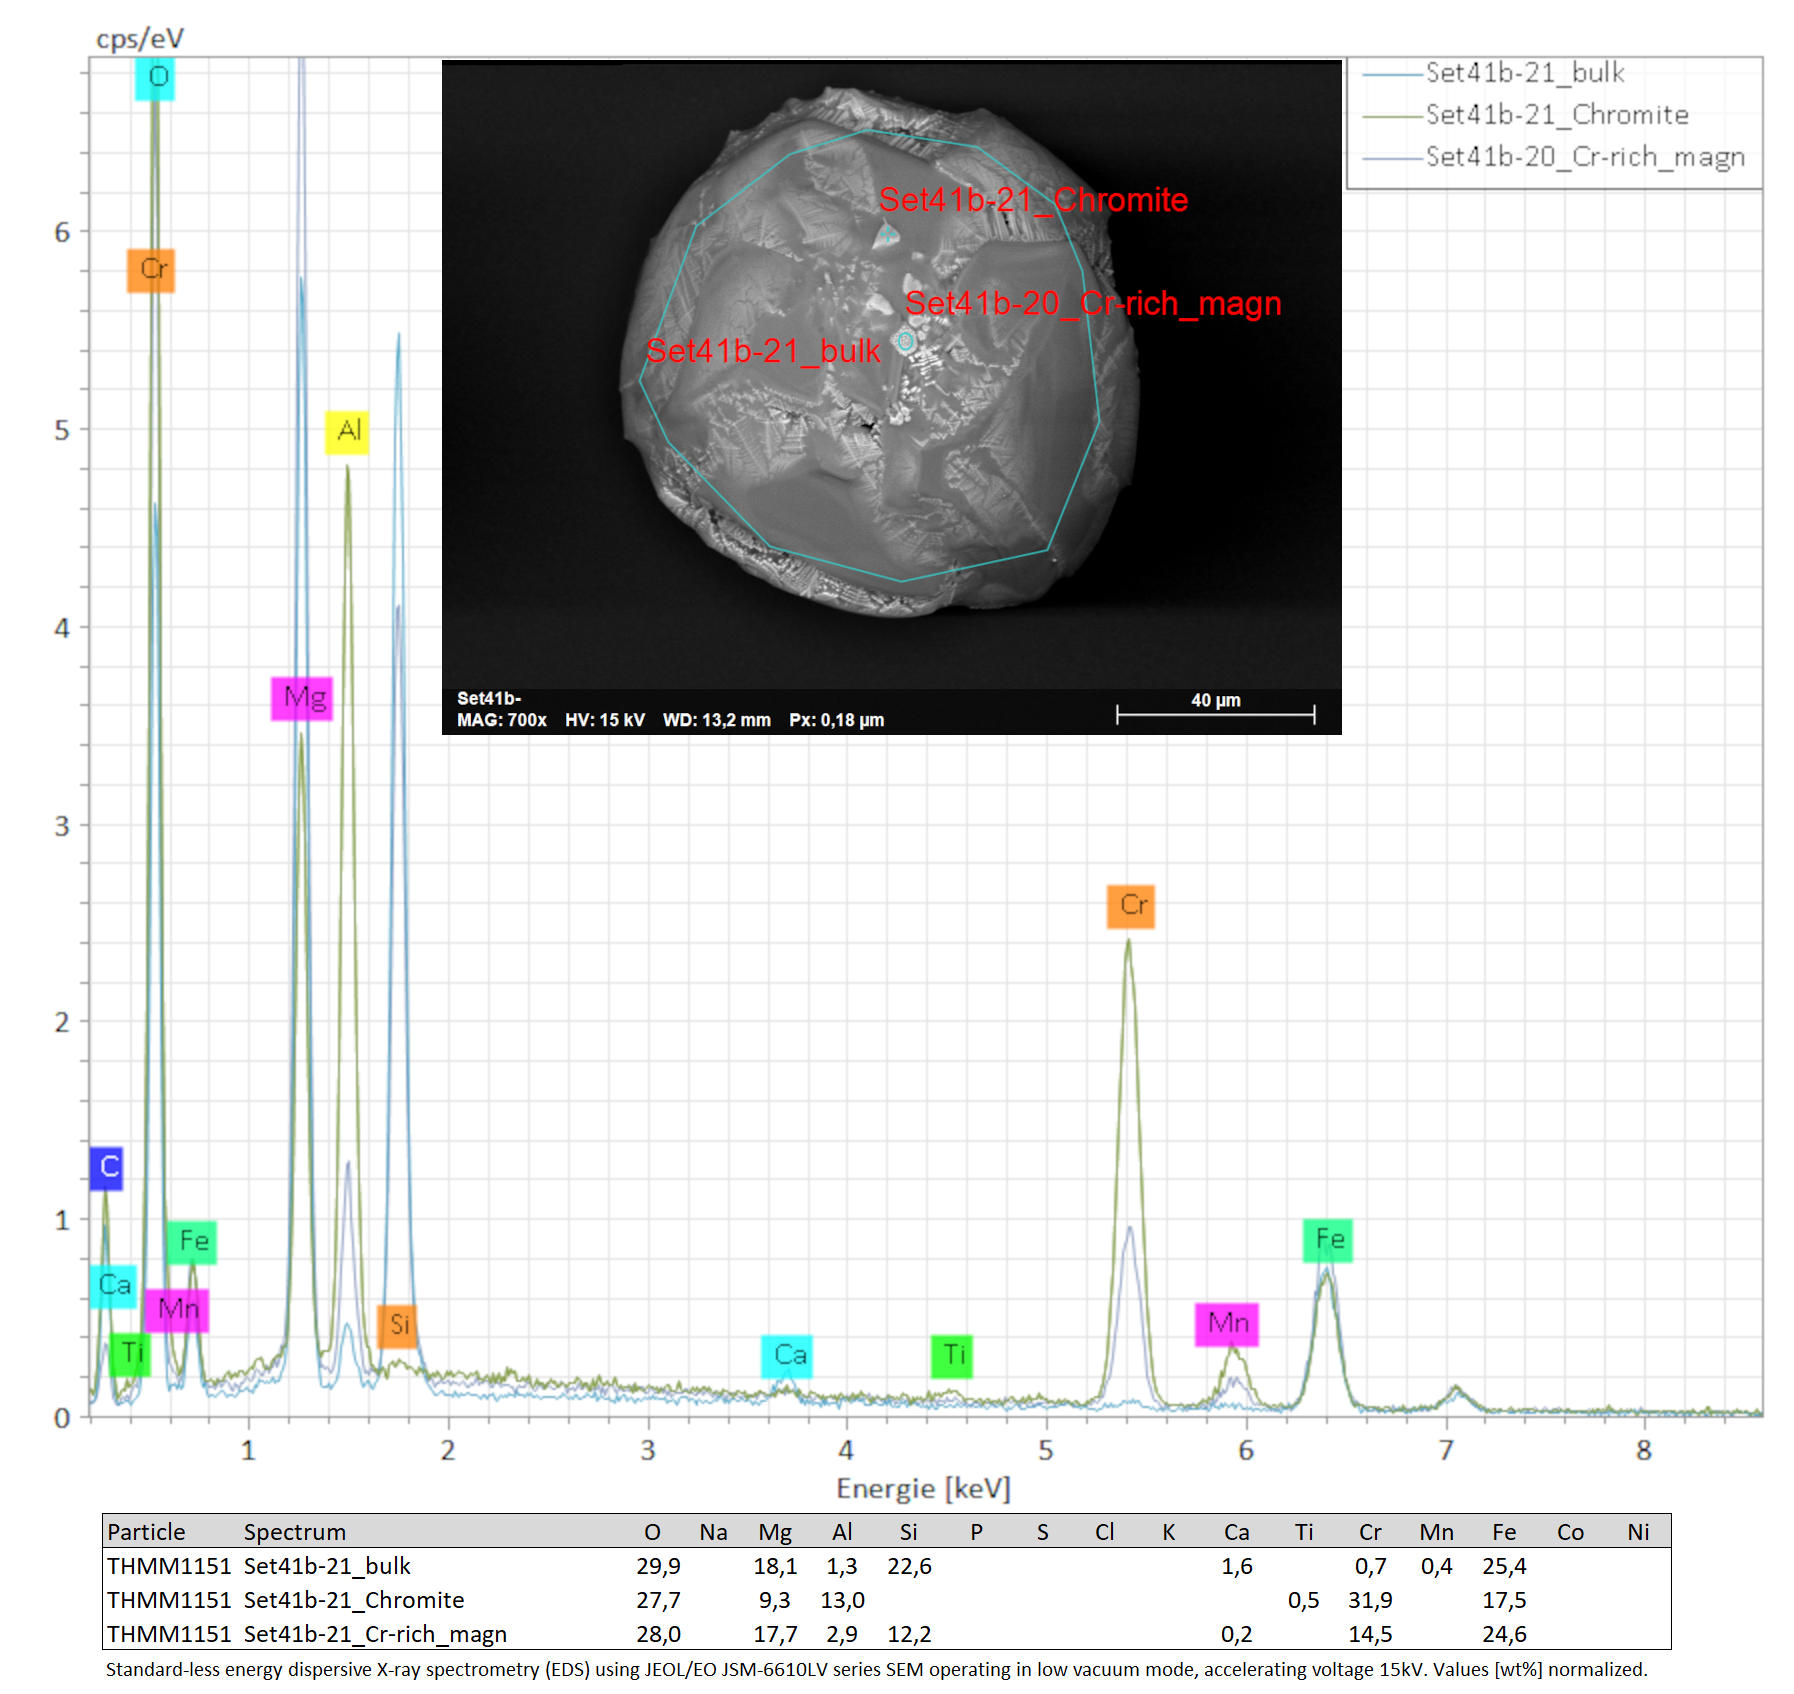Click the cyan O peak label
1794x1694 pixels.
click(x=155, y=78)
